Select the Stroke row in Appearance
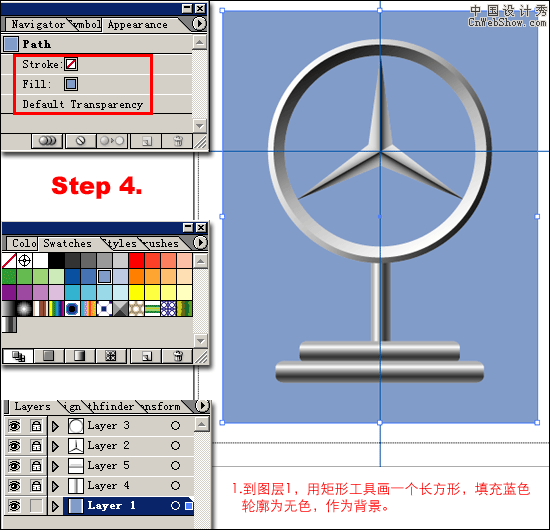The width and height of the screenshot is (550, 530). tap(97, 64)
